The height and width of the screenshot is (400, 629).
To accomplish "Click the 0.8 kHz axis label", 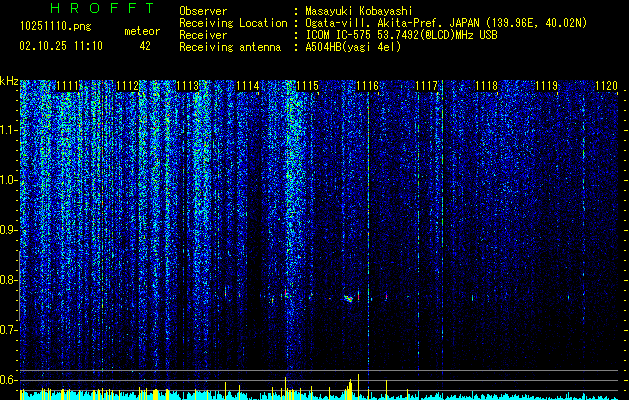I will point(9,280).
